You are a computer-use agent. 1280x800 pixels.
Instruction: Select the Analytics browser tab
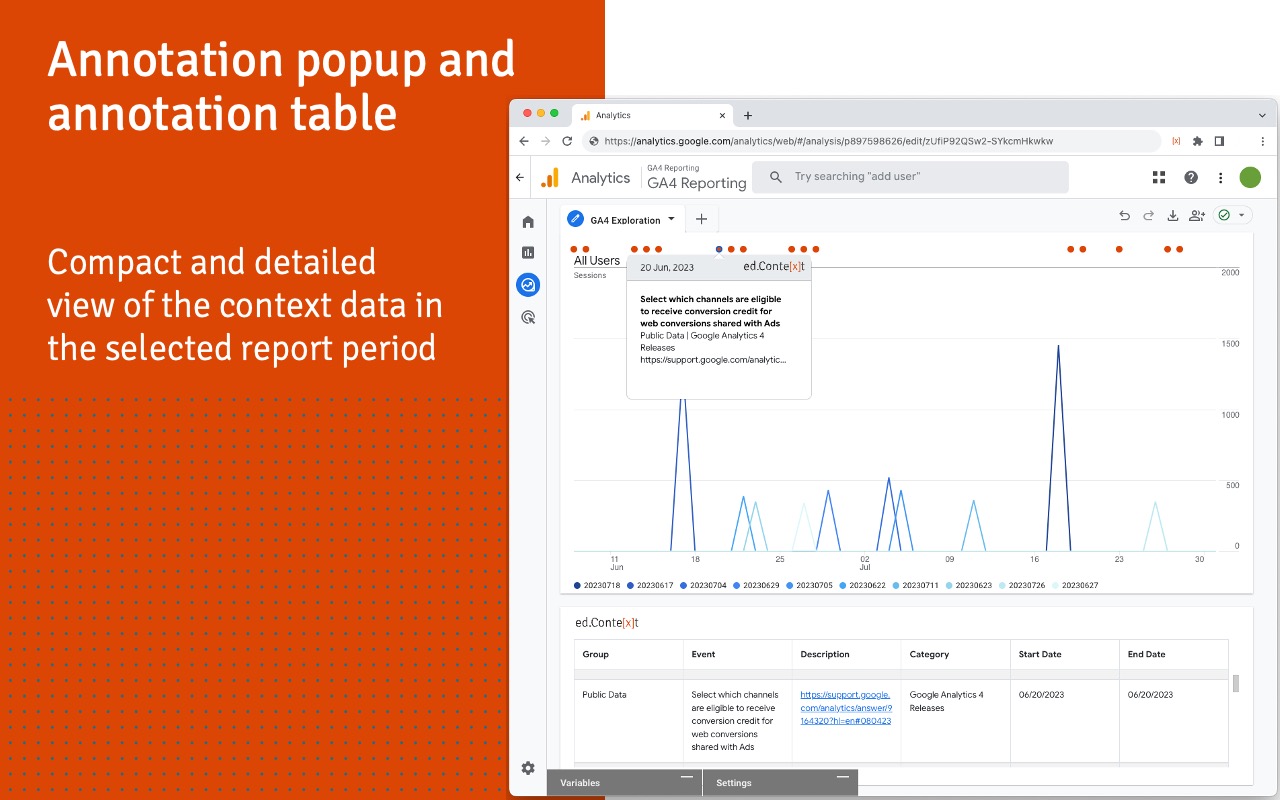650,115
